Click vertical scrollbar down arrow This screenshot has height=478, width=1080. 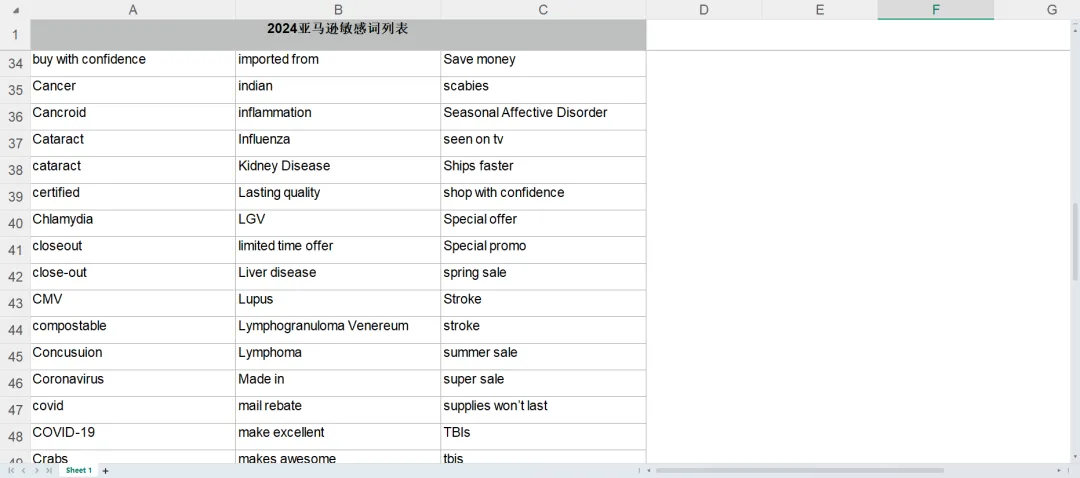click(x=1075, y=456)
